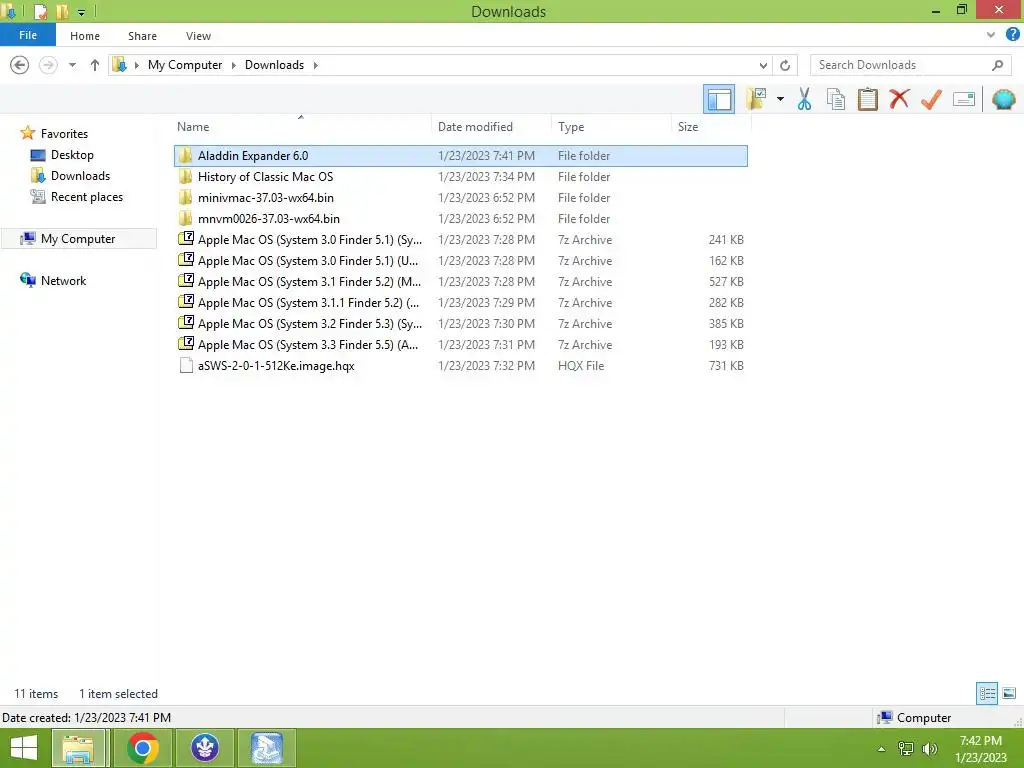This screenshot has width=1024, height=768.
Task: Select the aSWS-2-0-1-512Ke.image.hqx file
Action: coord(460,365)
